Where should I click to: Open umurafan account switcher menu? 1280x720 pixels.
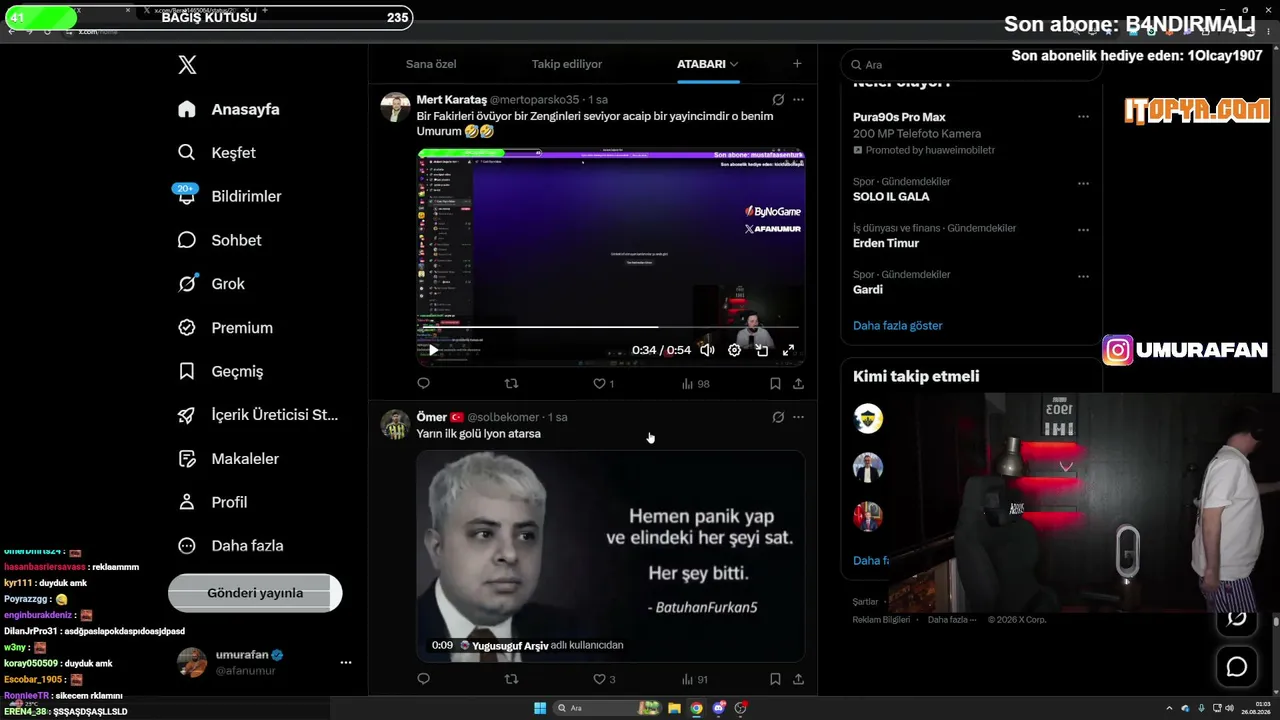click(346, 662)
